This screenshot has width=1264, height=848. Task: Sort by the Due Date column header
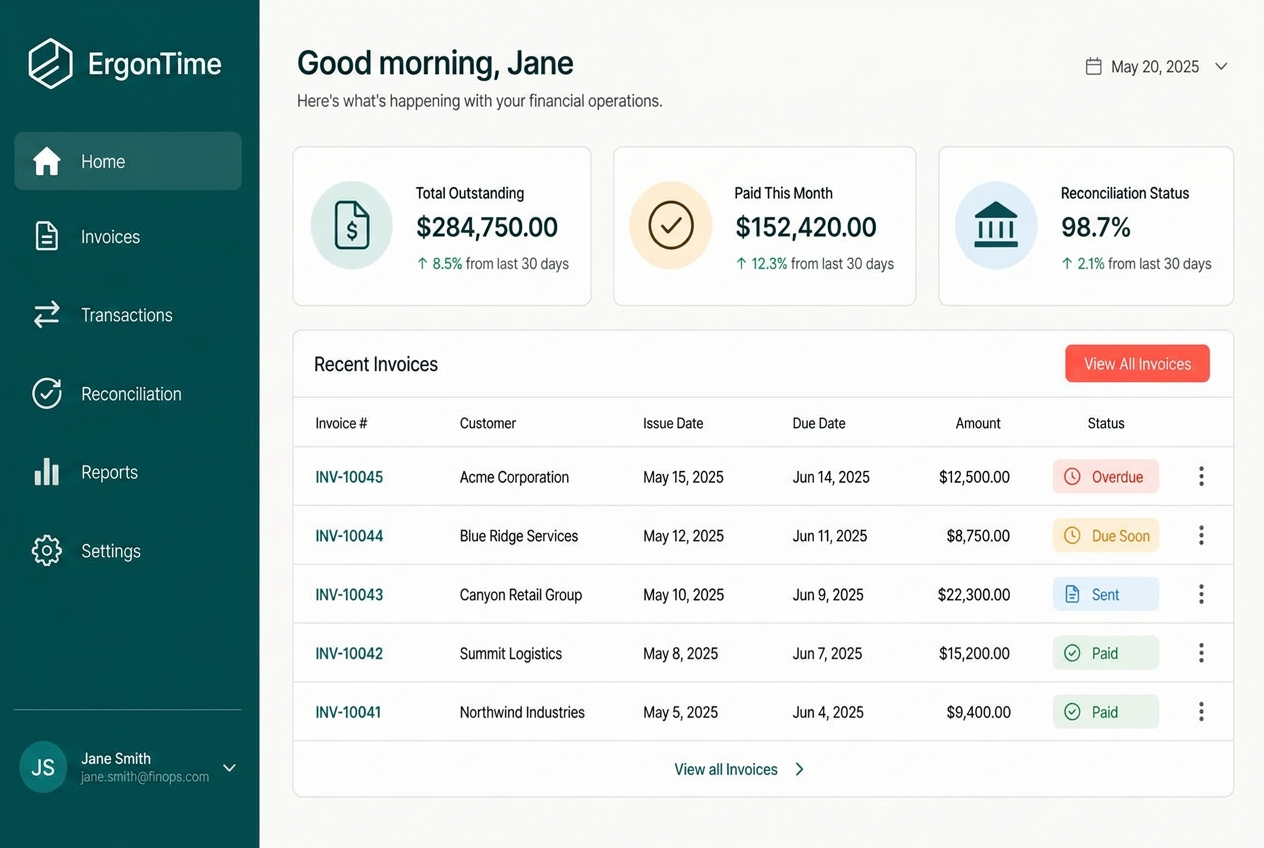819,423
